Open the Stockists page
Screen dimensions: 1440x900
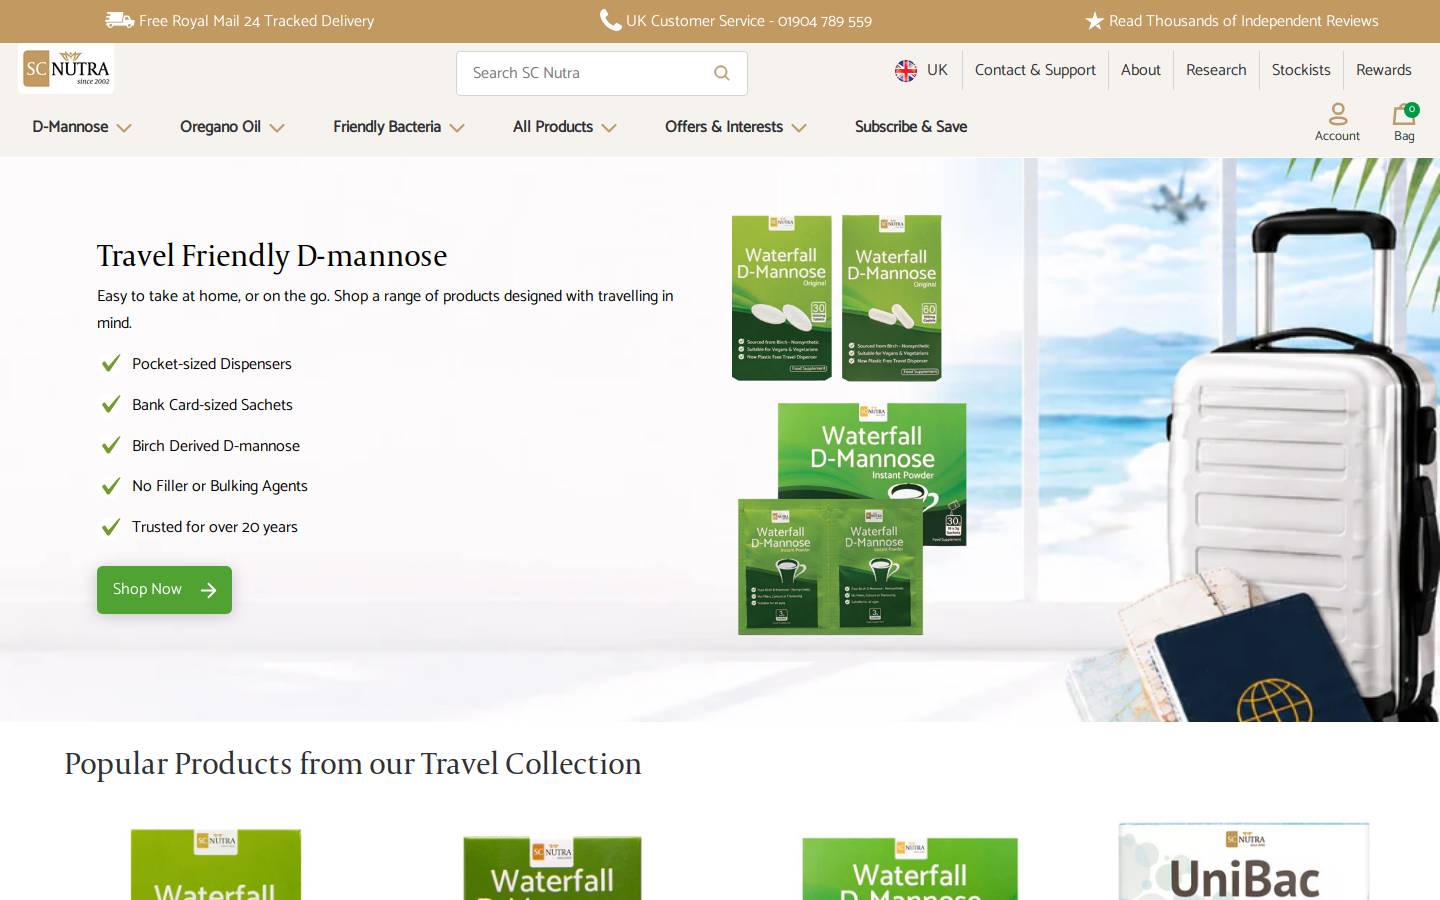click(1301, 70)
